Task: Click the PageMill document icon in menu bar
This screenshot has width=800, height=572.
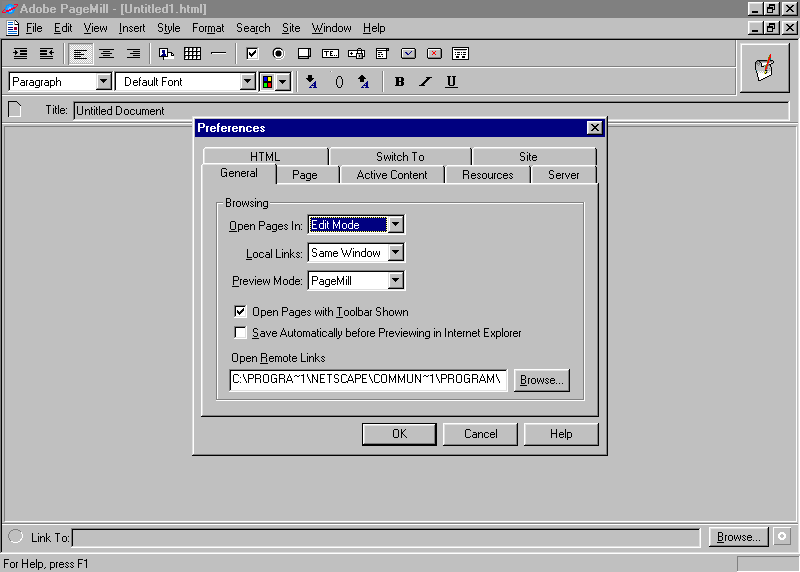Action: pos(13,28)
